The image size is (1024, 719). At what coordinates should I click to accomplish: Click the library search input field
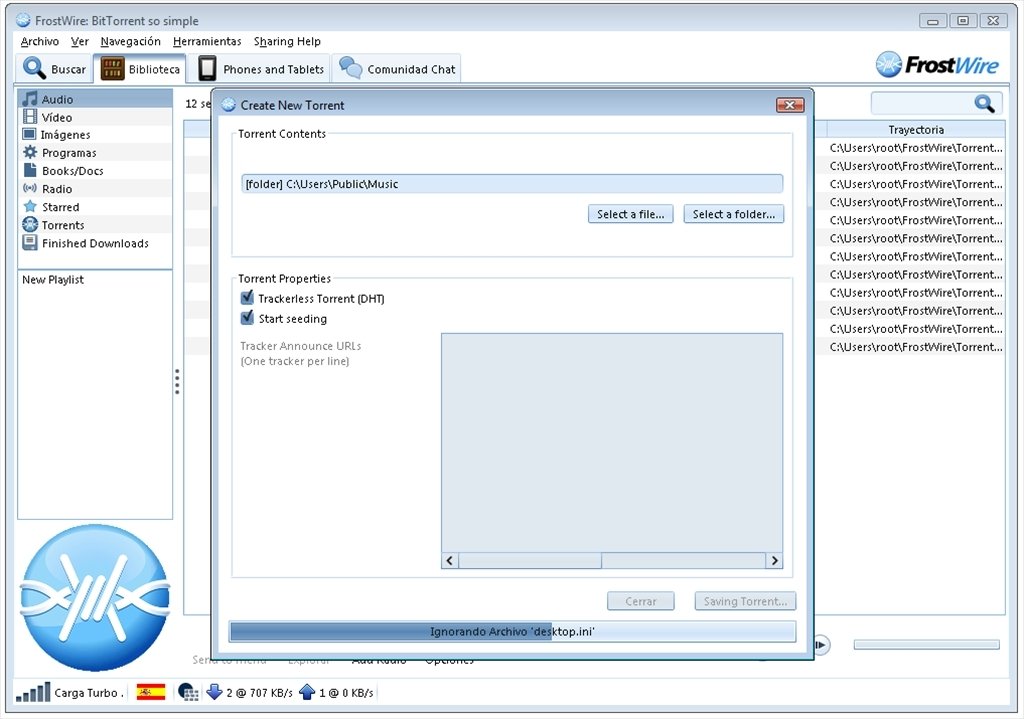point(922,103)
